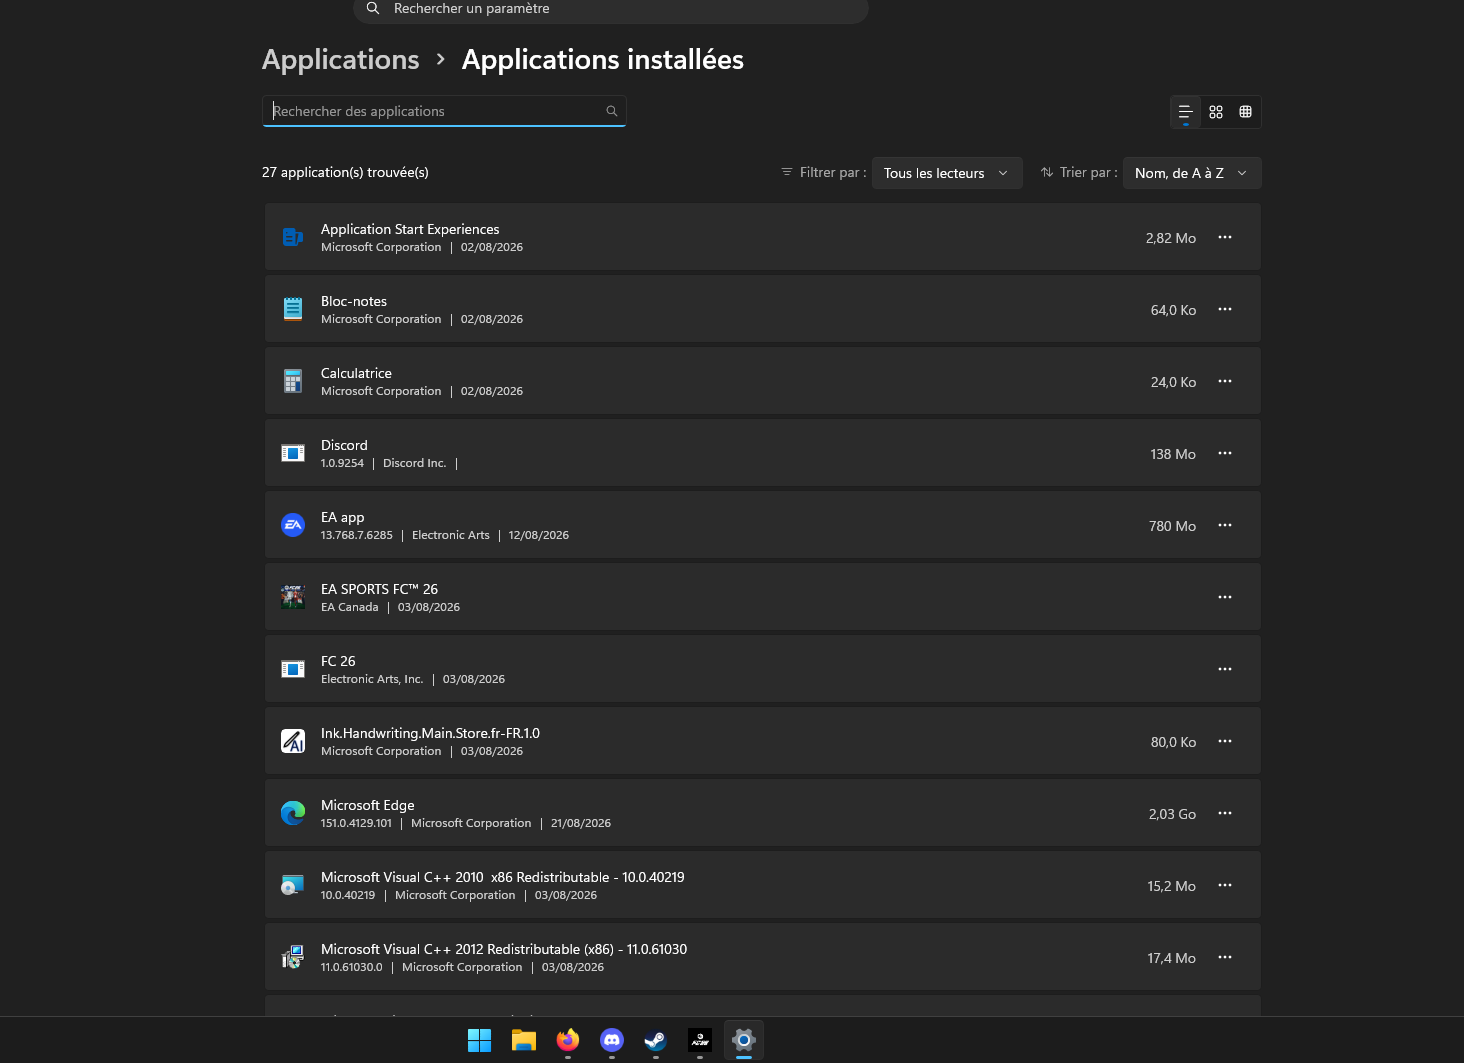Click the 'EA Canada' publisher text
Image resolution: width=1464 pixels, height=1063 pixels.
(x=350, y=607)
